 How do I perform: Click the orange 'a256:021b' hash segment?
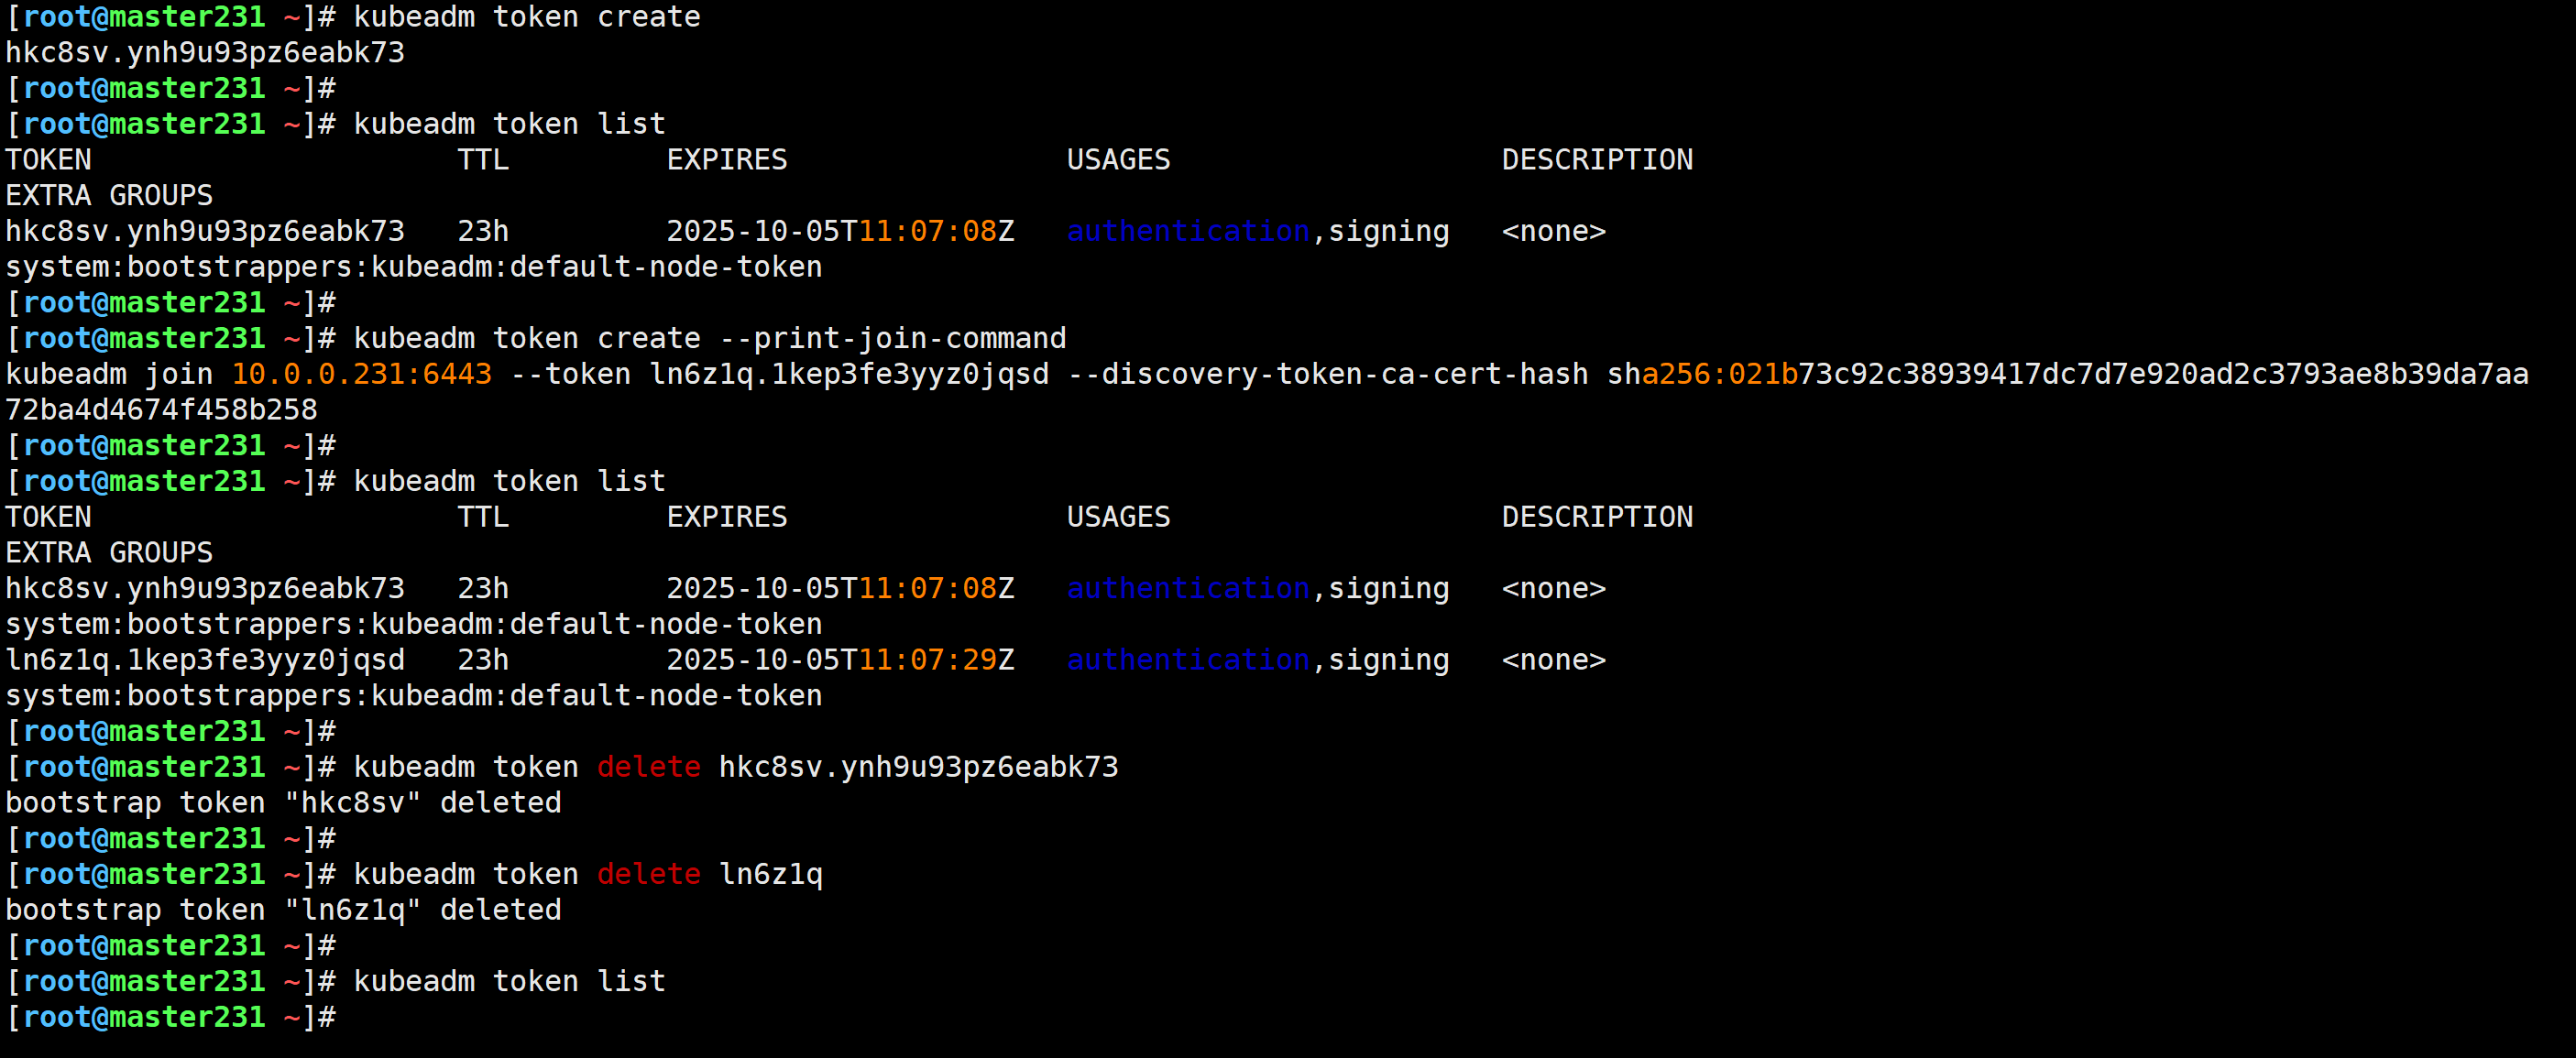click(x=1719, y=374)
